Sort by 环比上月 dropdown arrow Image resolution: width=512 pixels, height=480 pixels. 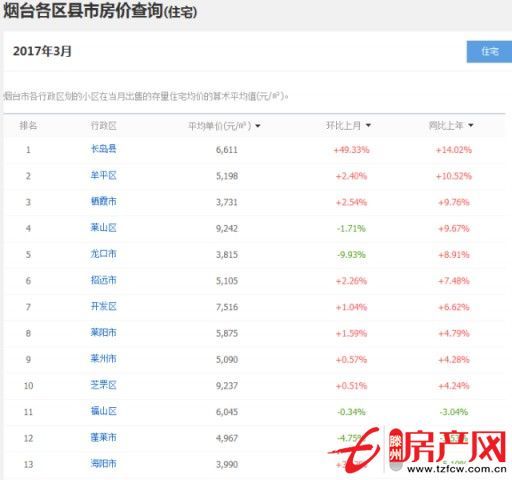(368, 125)
